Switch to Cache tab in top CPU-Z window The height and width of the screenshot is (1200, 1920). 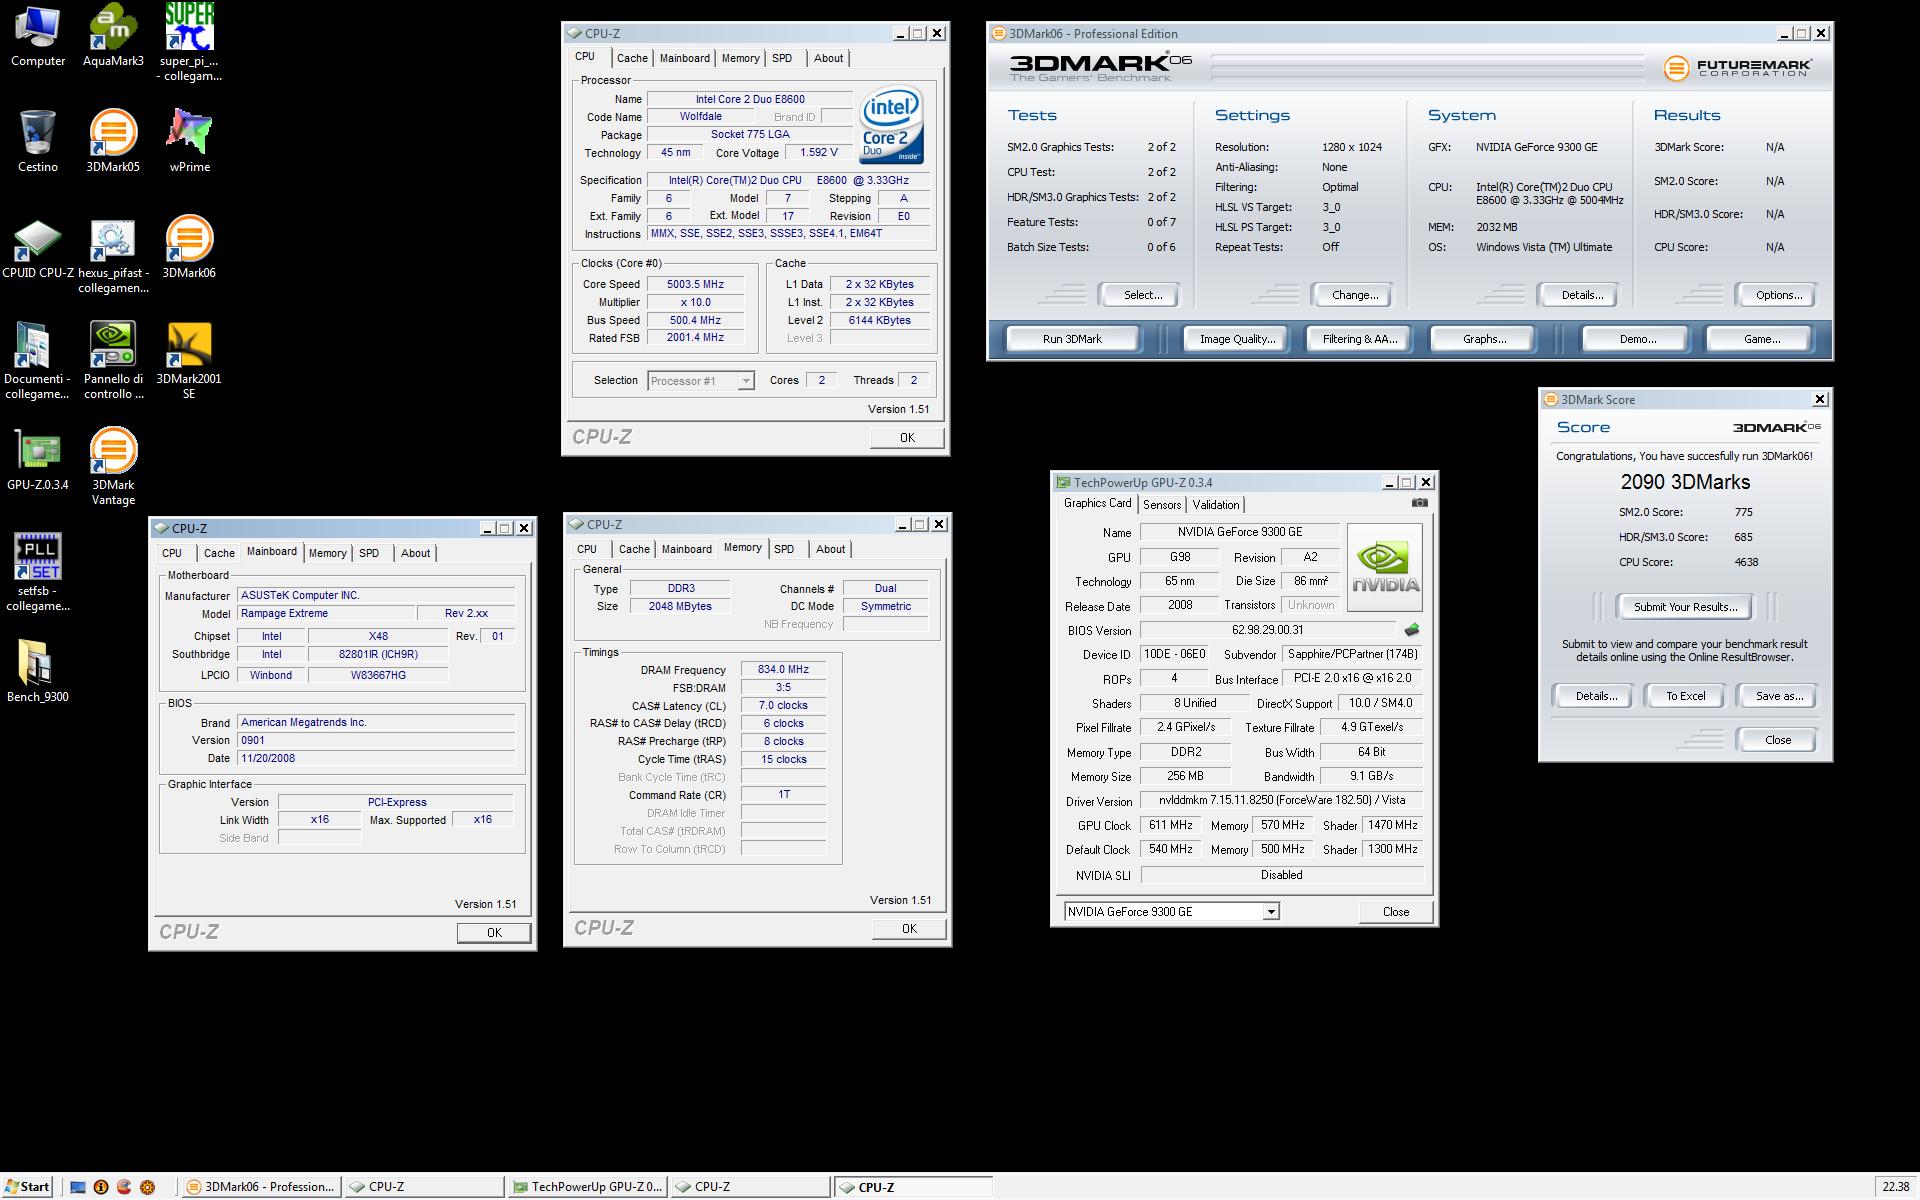click(632, 58)
